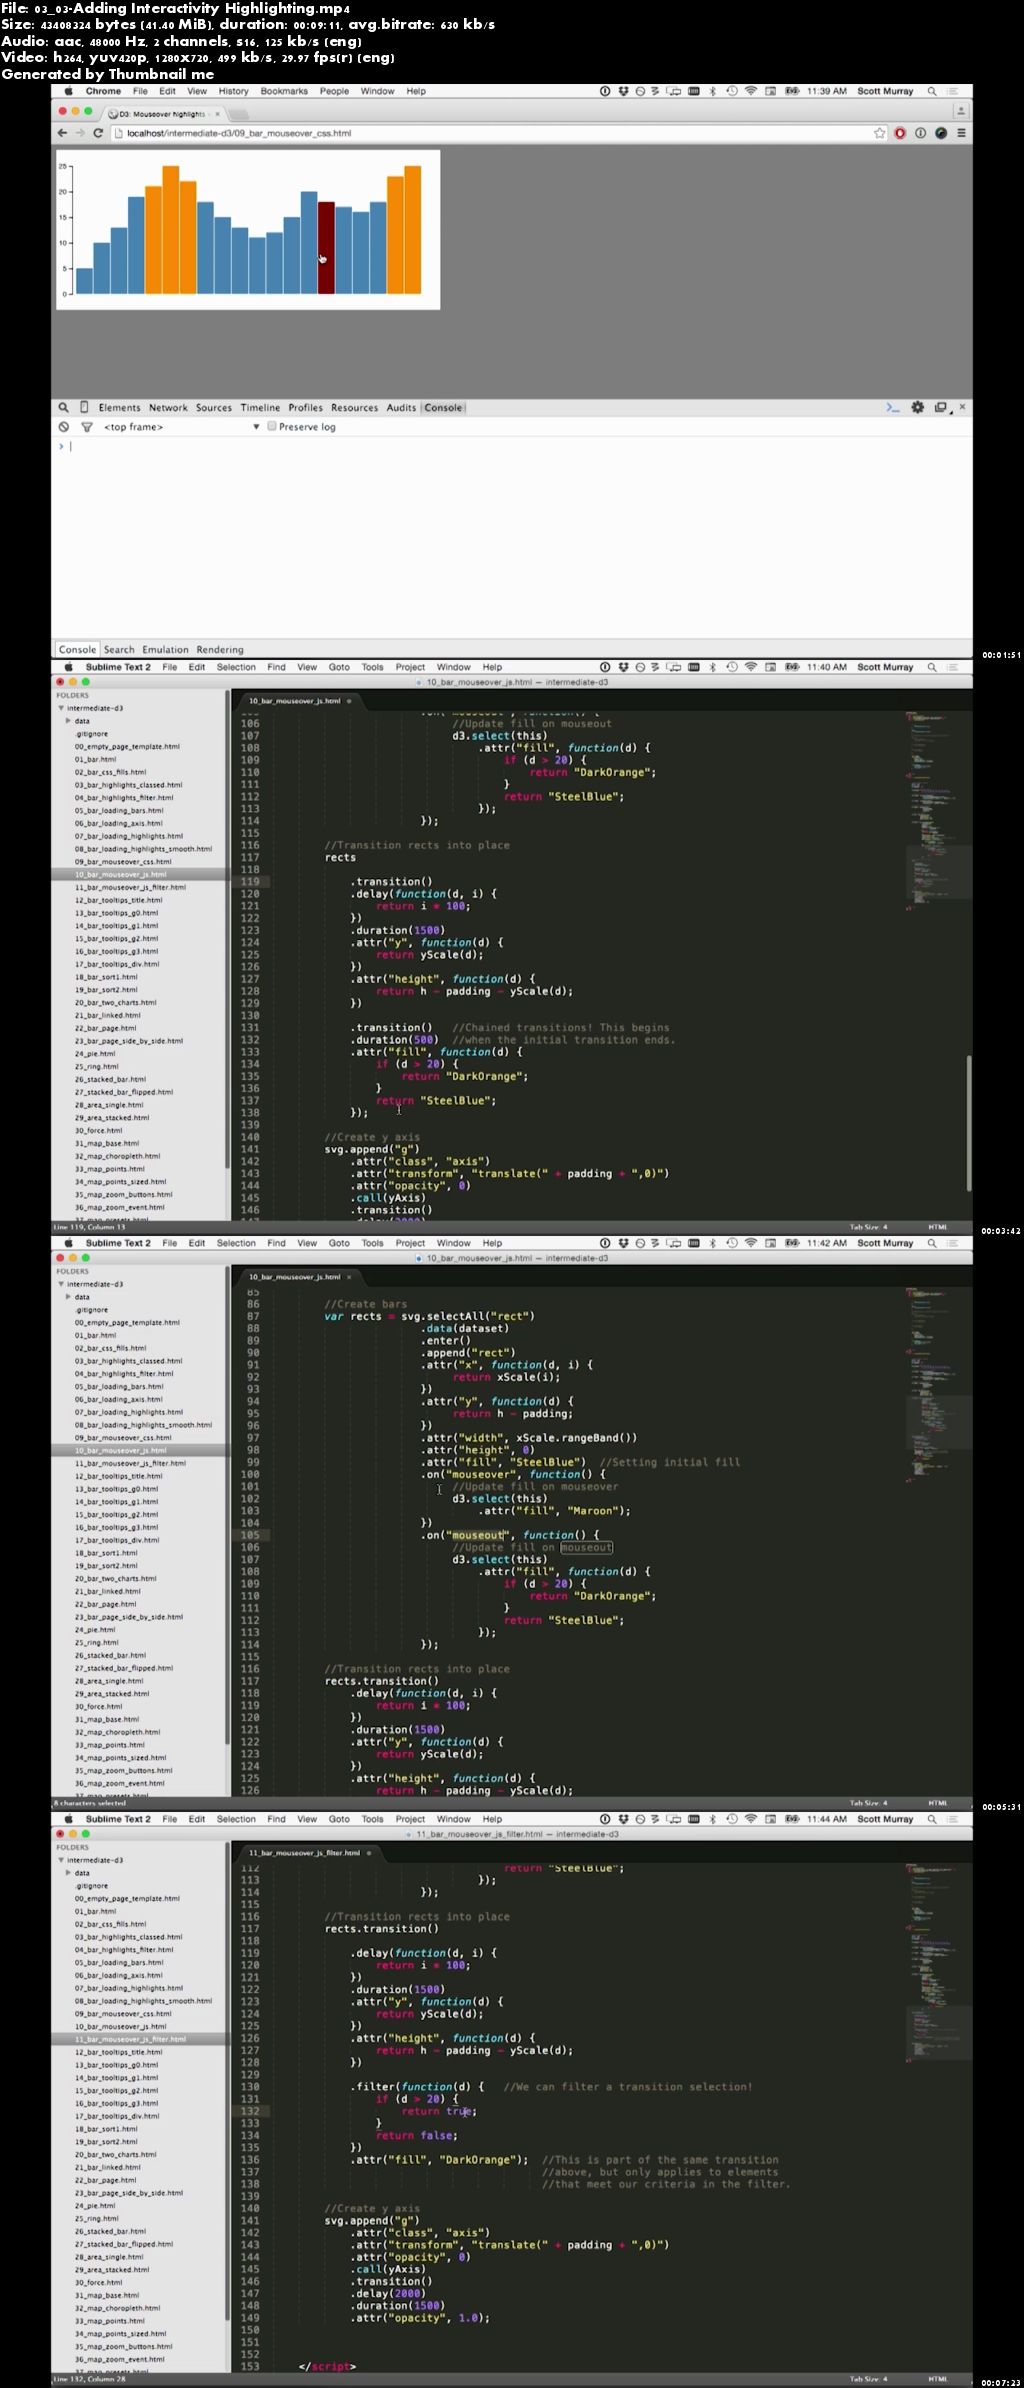The width and height of the screenshot is (1024, 2388).
Task: Close the DevTools panel with the X
Action: coord(963,407)
